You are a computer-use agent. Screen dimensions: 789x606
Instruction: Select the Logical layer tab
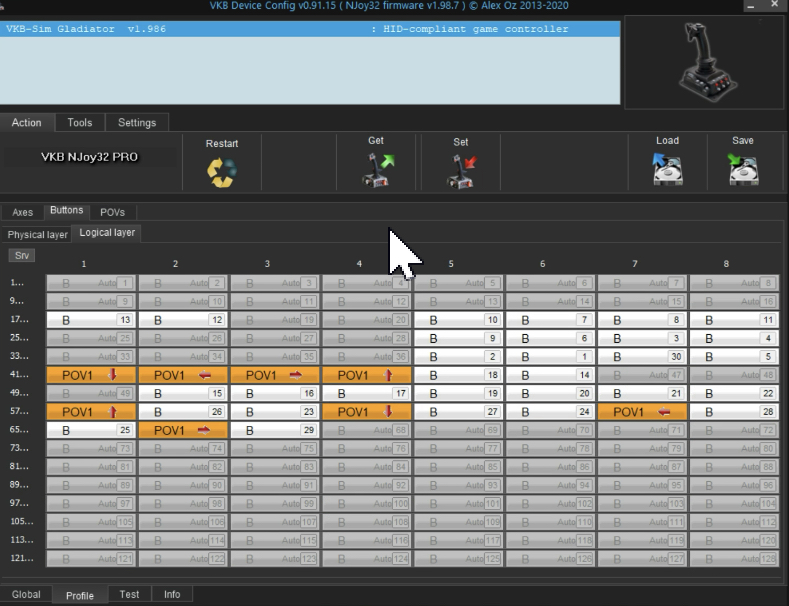tap(107, 233)
